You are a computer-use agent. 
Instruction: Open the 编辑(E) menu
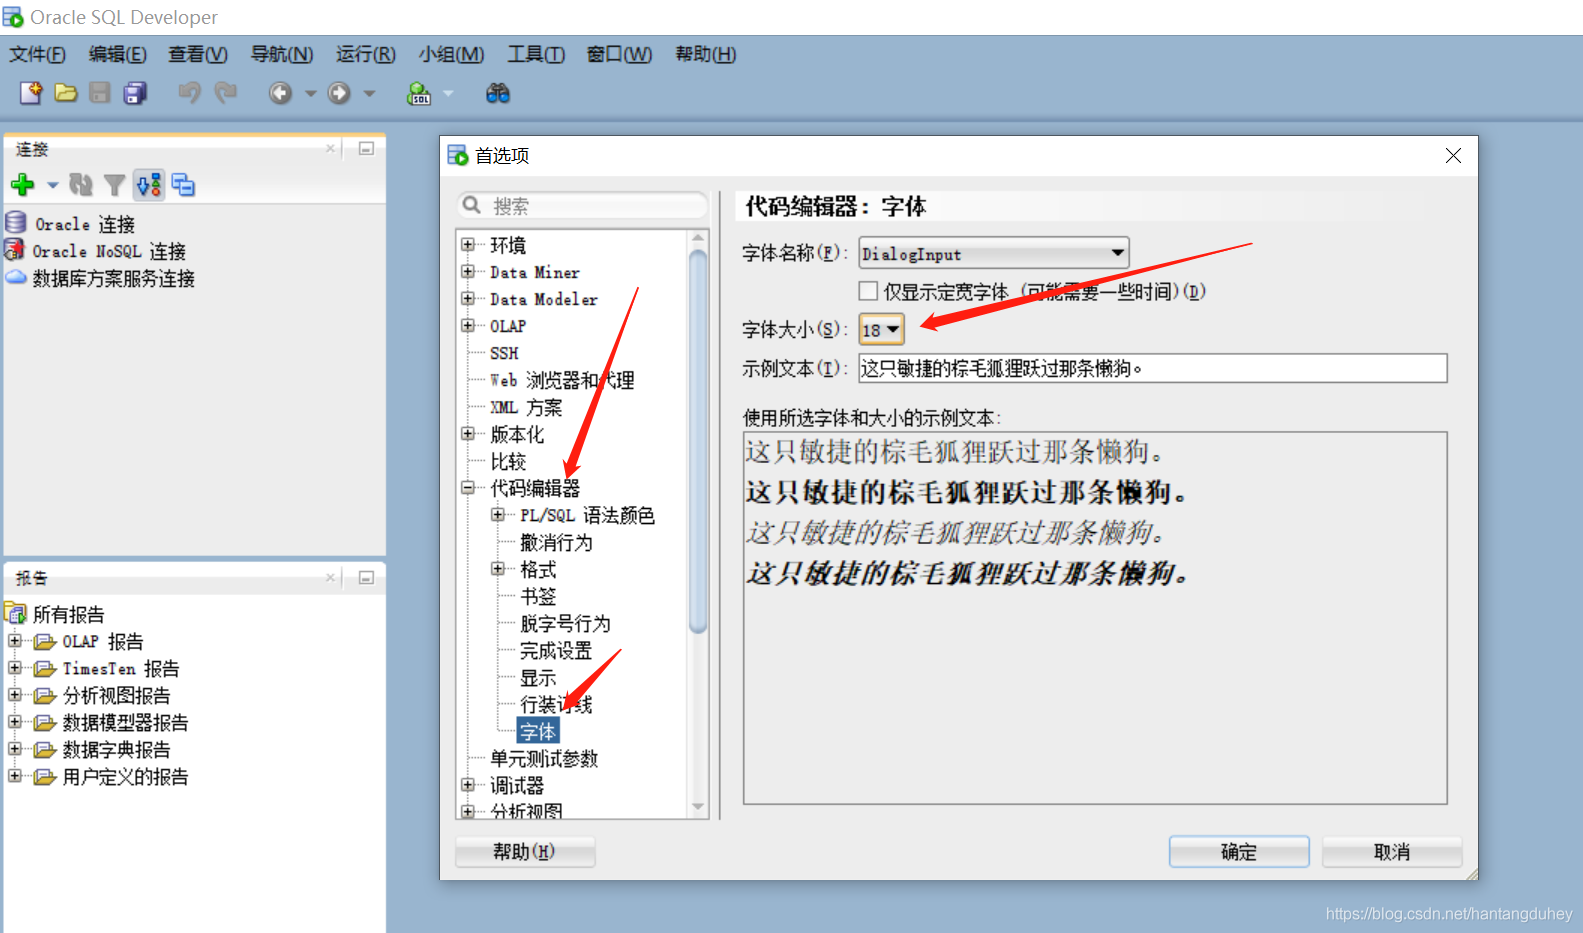click(117, 54)
